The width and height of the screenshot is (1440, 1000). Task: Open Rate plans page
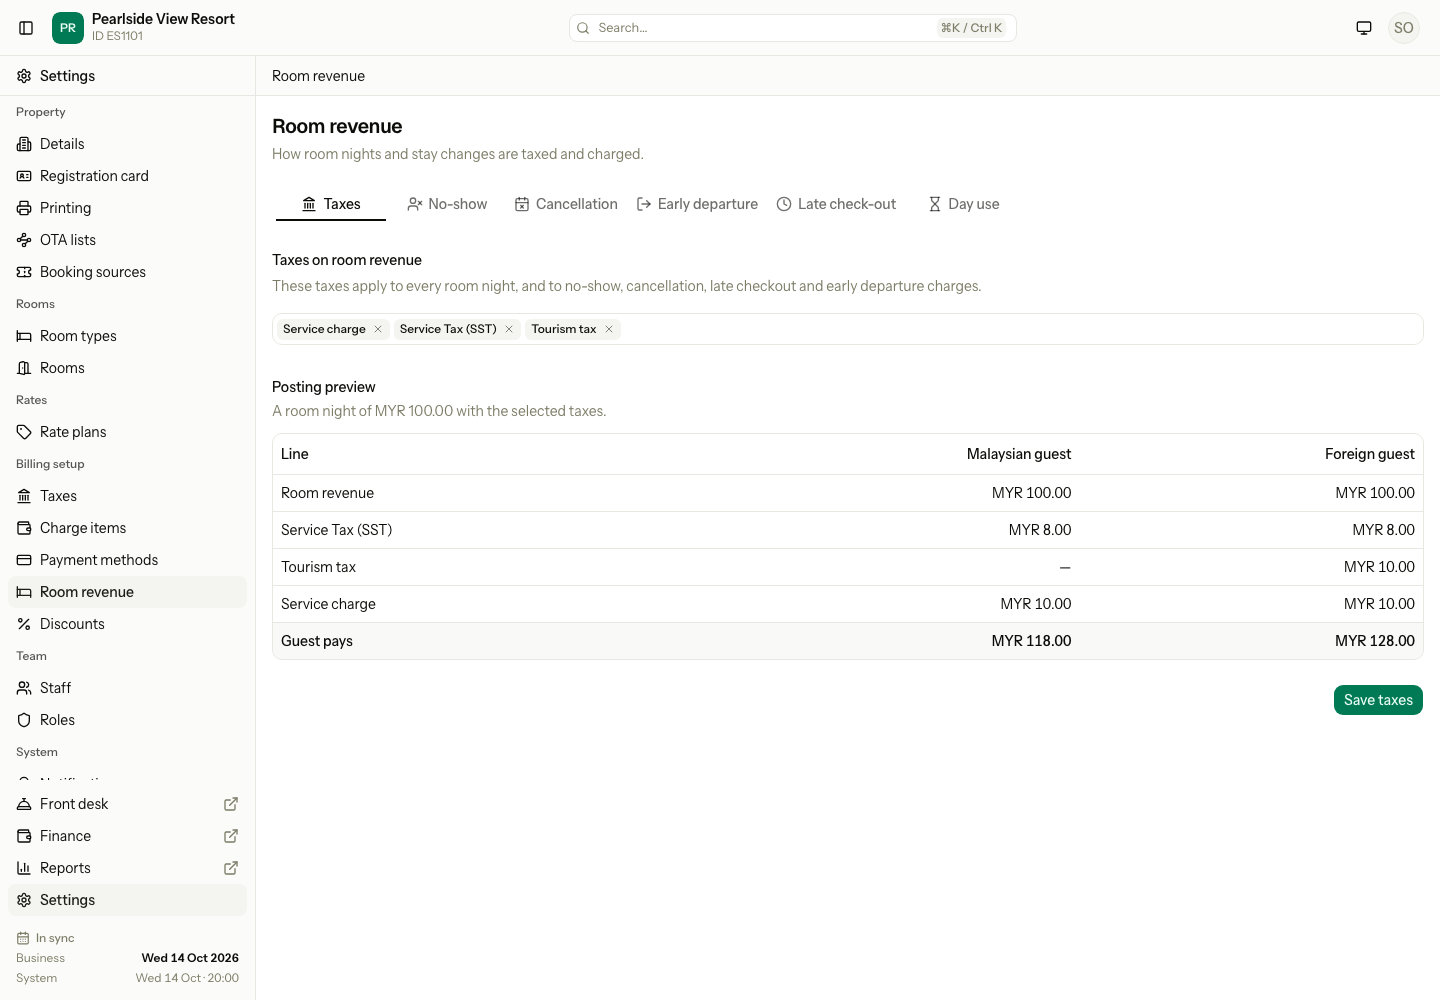coord(128,432)
